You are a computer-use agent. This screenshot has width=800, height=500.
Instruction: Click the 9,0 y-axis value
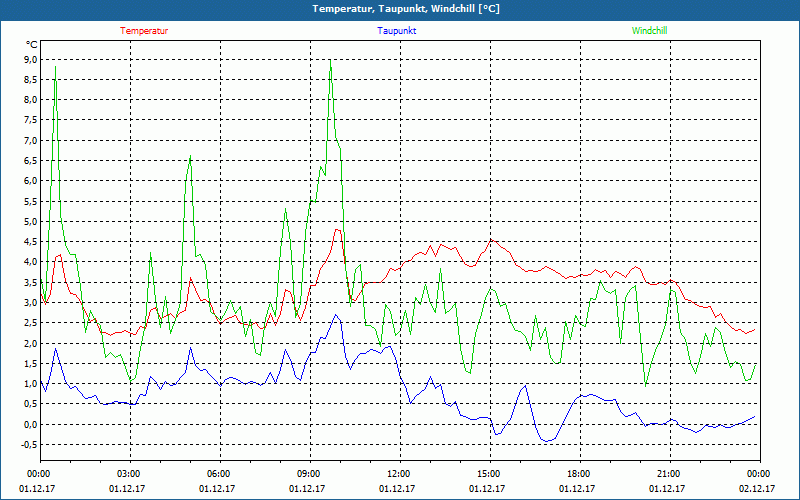click(x=31, y=59)
